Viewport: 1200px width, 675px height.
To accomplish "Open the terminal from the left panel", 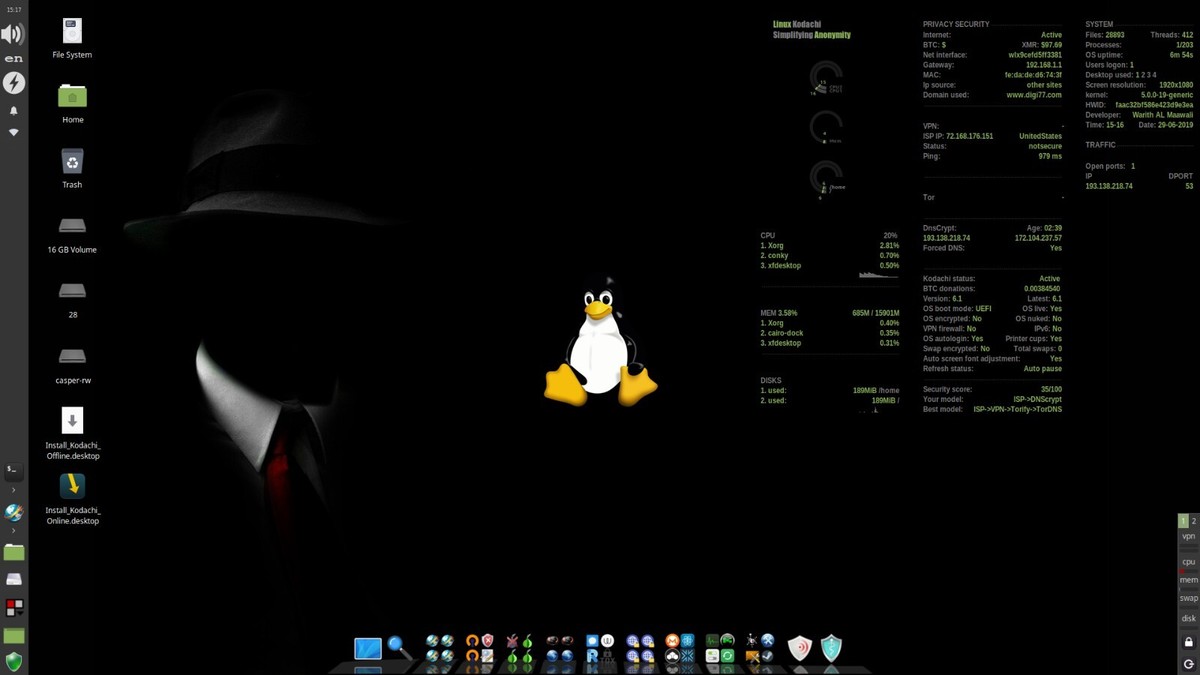I will (x=13, y=470).
